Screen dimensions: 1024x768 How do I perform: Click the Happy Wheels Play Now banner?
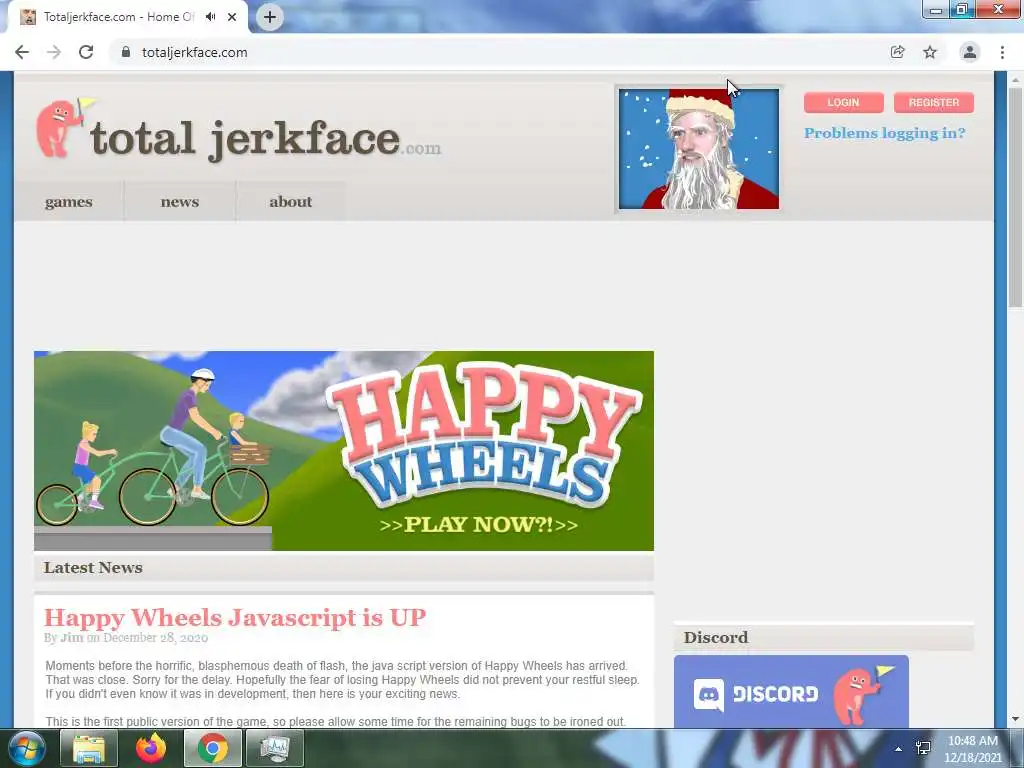(x=344, y=451)
